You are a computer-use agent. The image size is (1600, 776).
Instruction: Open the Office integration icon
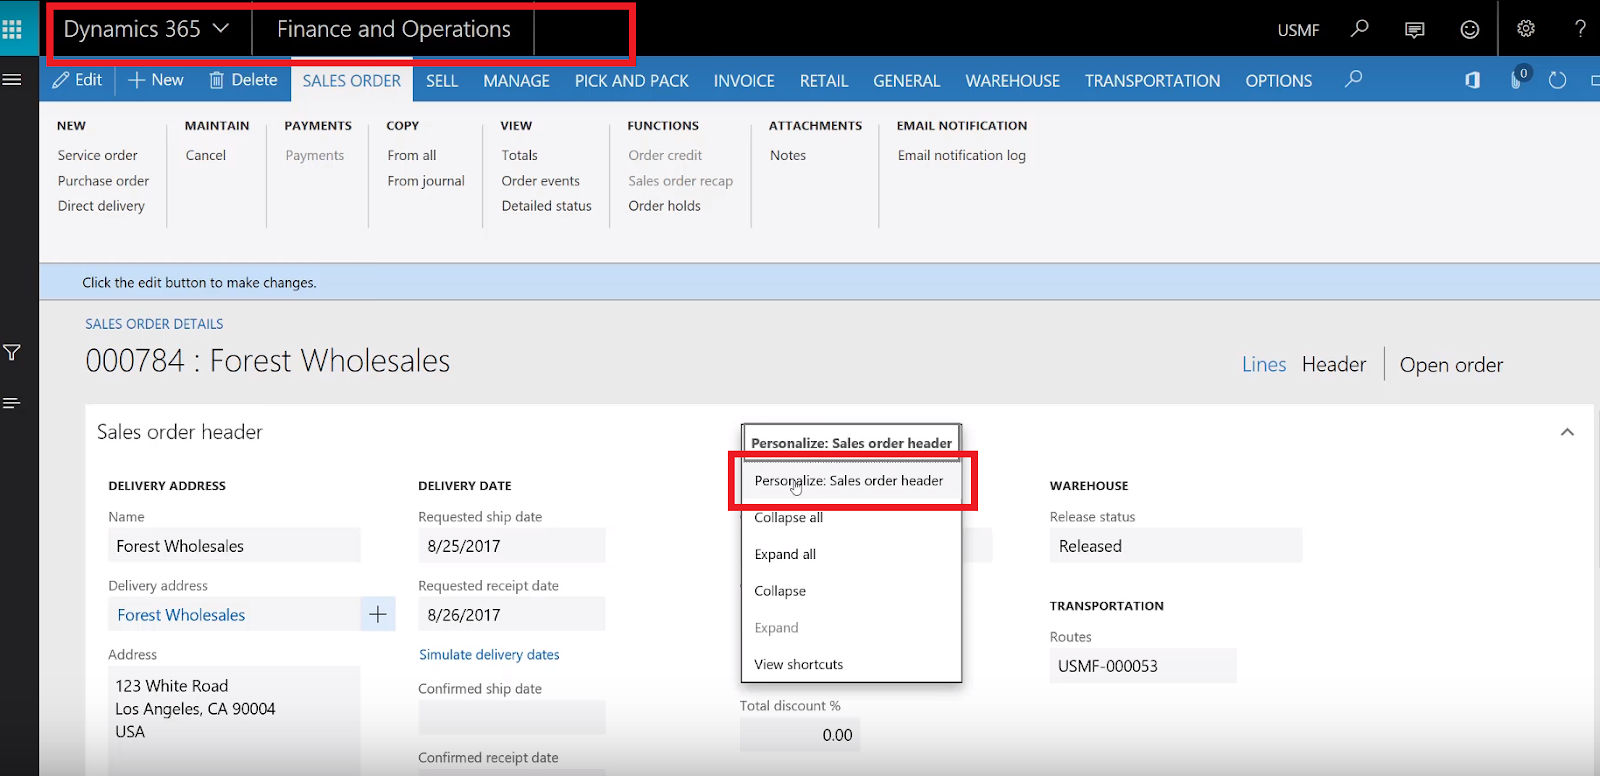click(x=1472, y=80)
